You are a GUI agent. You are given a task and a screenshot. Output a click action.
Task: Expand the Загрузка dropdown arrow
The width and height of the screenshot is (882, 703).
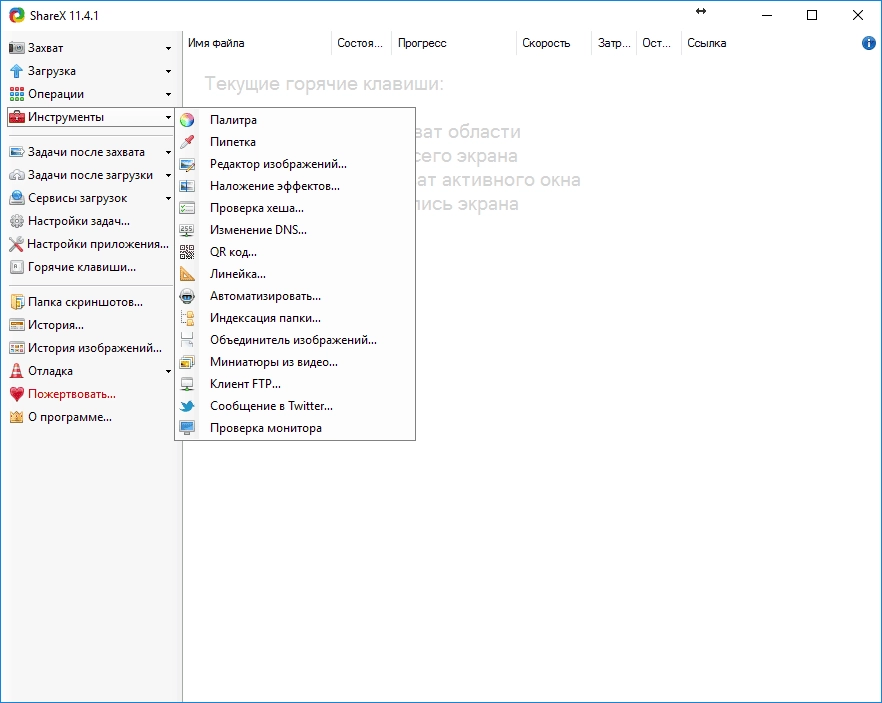point(168,71)
